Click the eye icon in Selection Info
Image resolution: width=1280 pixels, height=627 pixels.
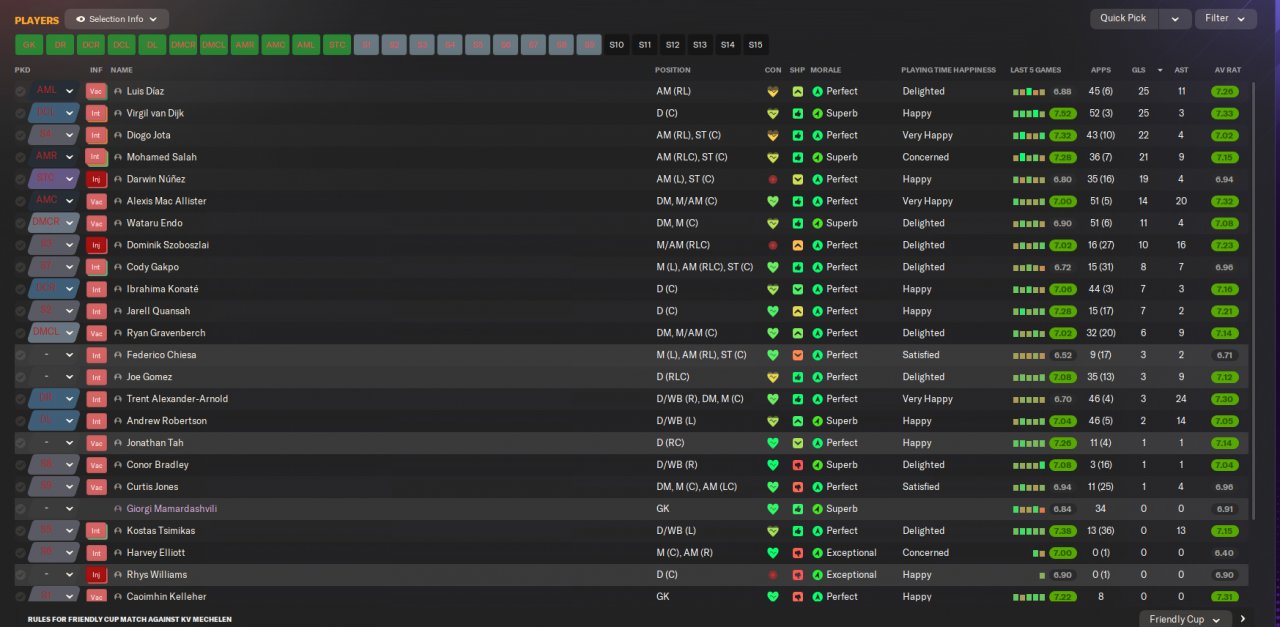point(80,19)
